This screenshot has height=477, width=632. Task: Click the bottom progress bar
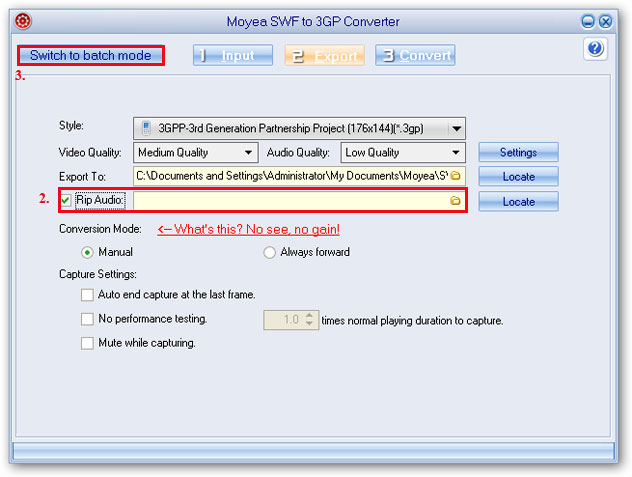[x=314, y=451]
